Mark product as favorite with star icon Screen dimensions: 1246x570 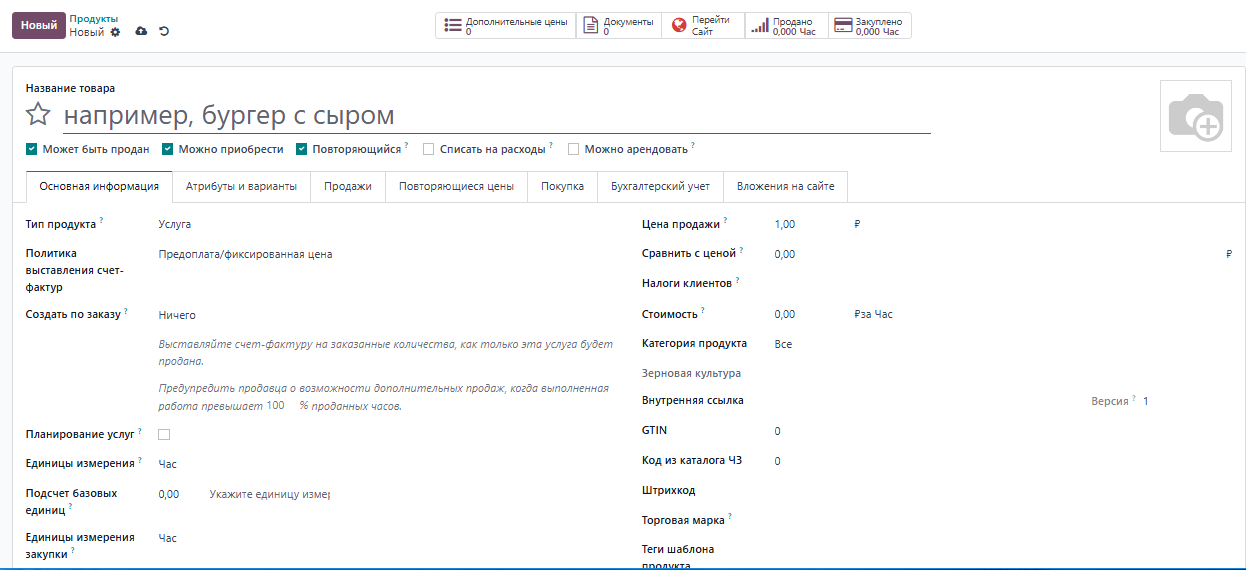point(38,114)
